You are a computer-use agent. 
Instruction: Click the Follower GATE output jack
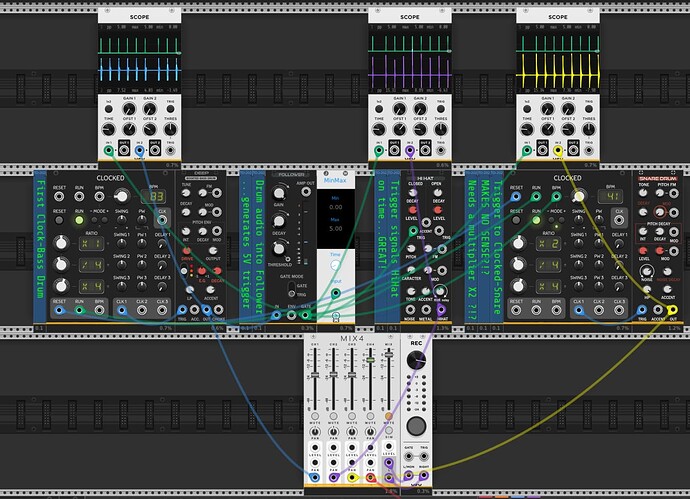point(305,315)
